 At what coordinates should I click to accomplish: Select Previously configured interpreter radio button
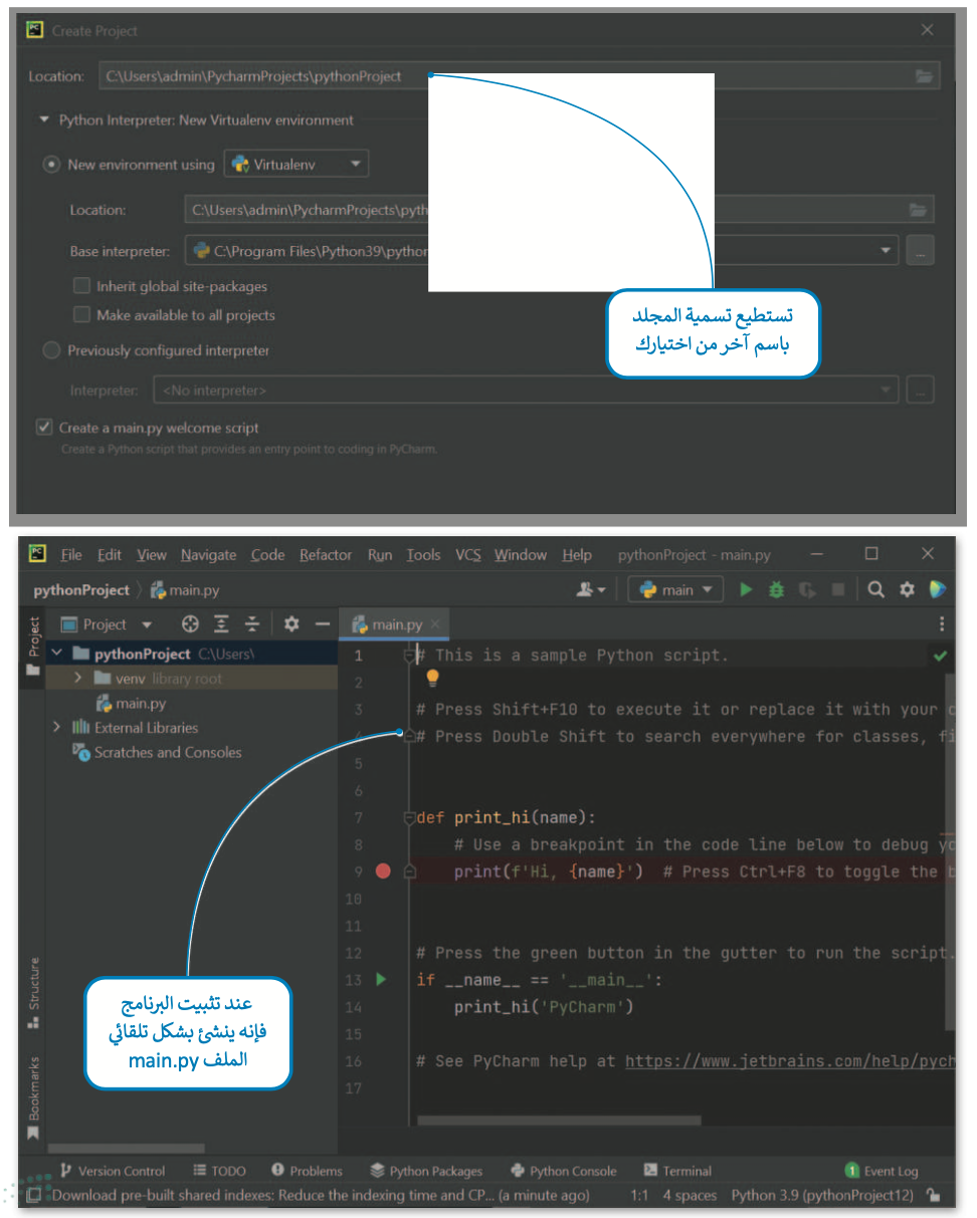52,351
